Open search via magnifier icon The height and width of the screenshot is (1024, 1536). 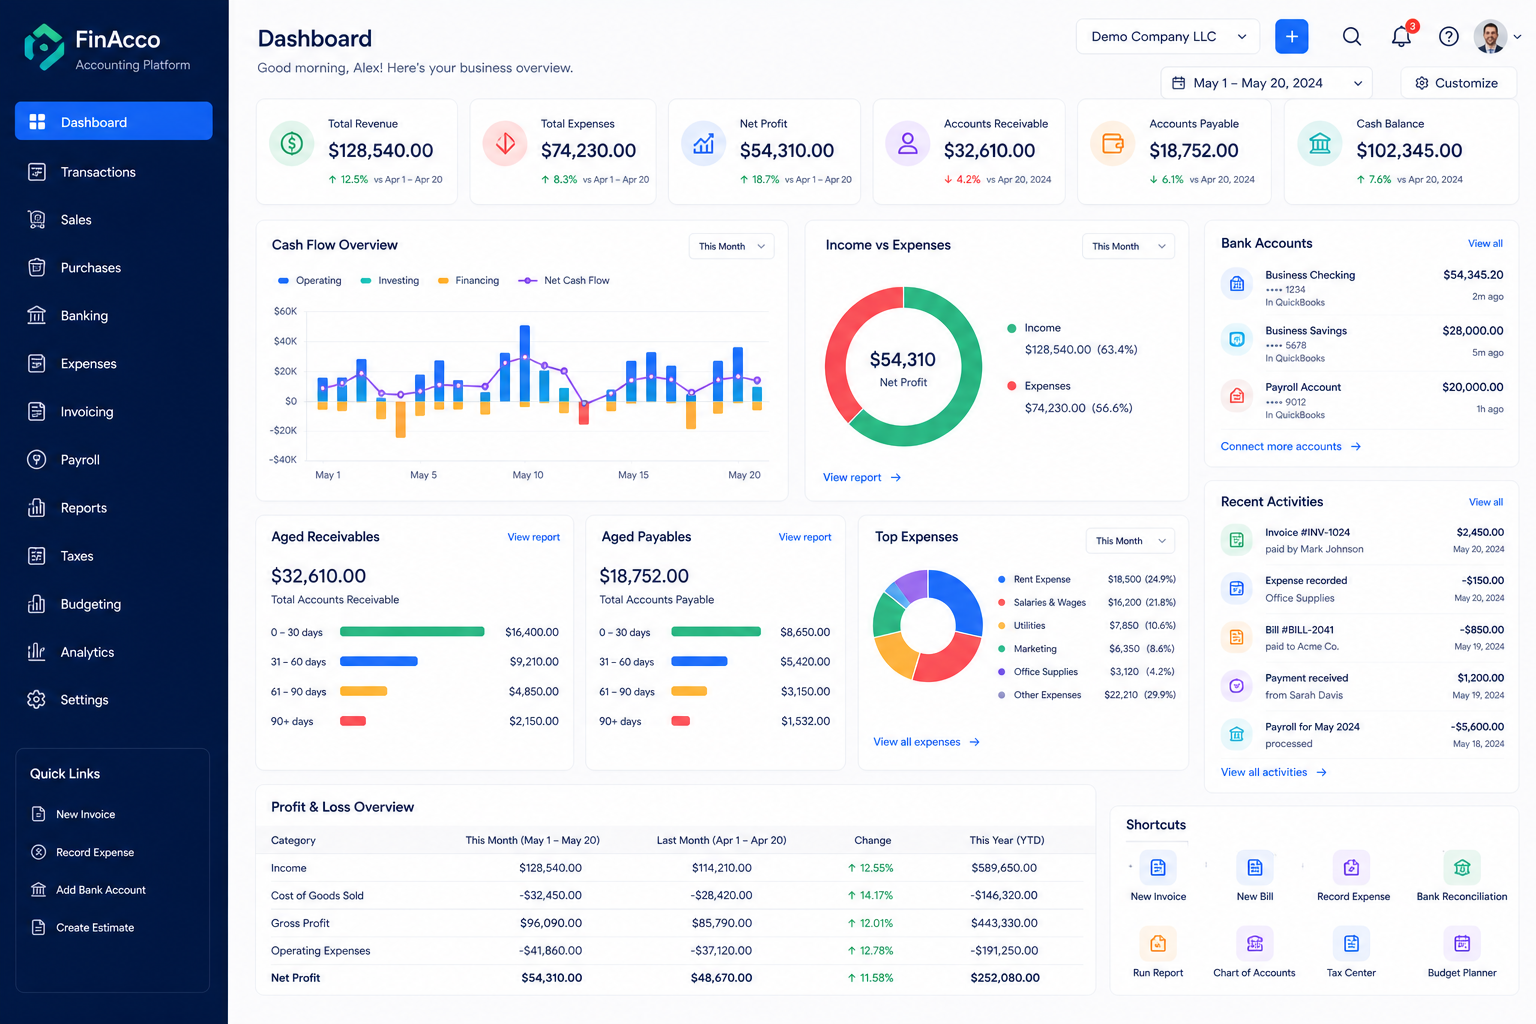click(1352, 36)
